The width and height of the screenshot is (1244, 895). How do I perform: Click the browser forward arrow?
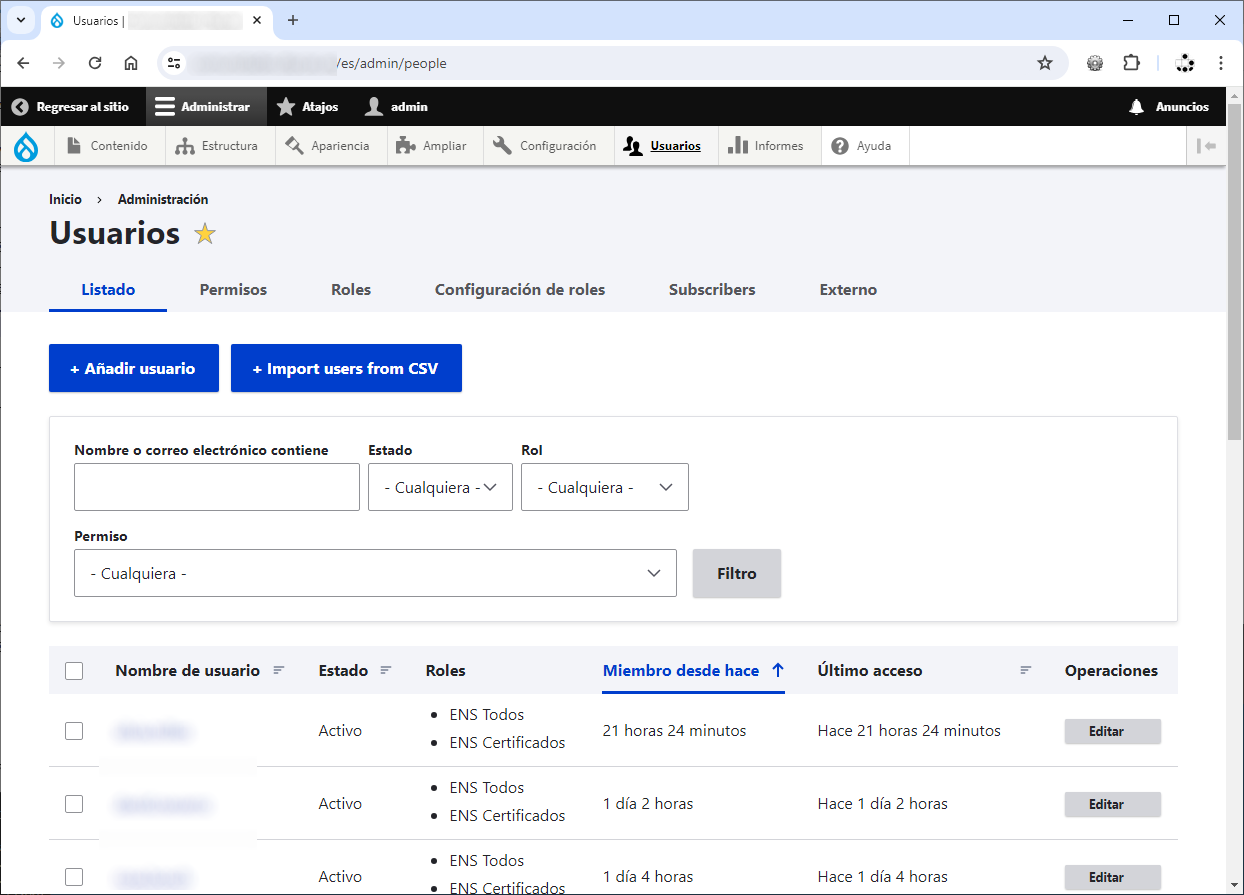(59, 63)
